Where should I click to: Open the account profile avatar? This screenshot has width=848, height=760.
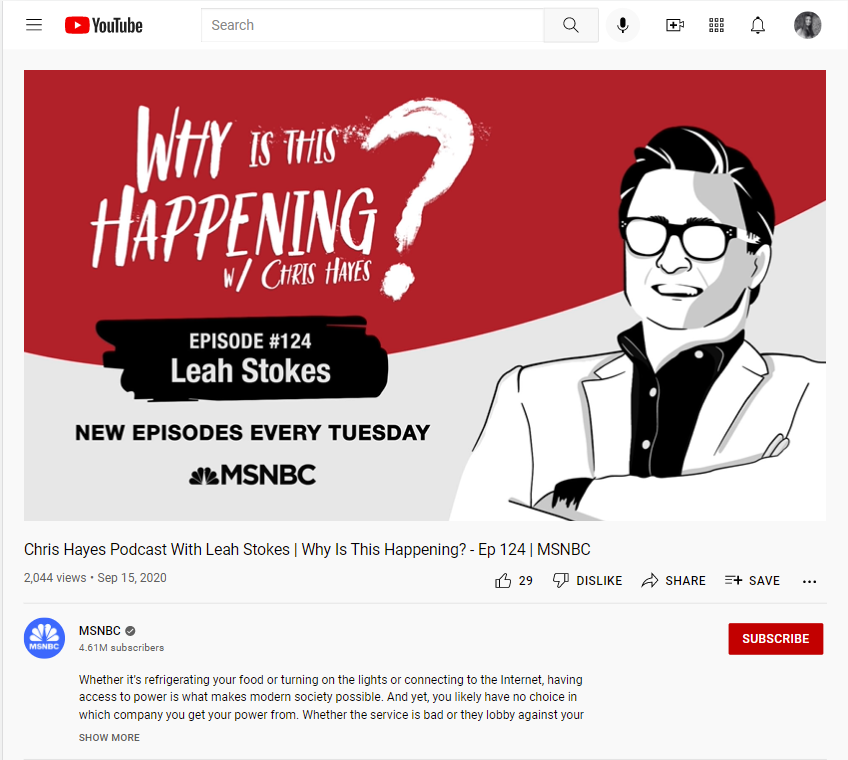(807, 25)
